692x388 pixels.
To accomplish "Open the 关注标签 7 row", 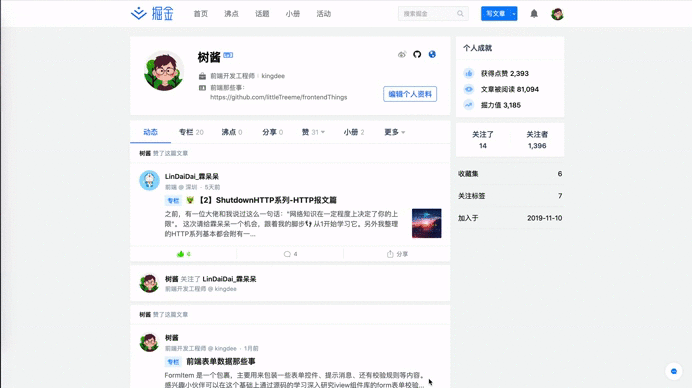I will point(510,196).
